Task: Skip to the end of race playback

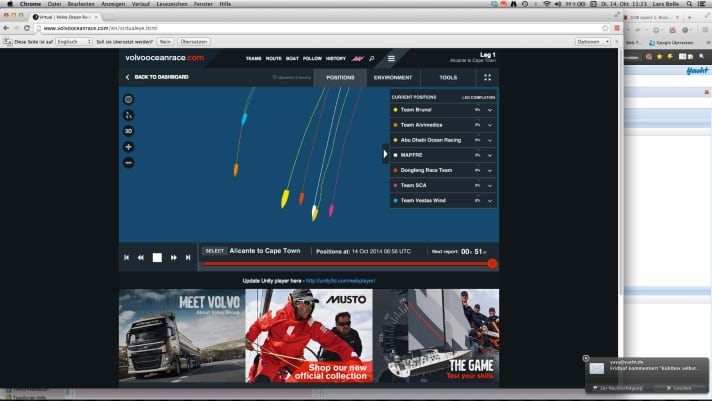Action: (x=188, y=257)
